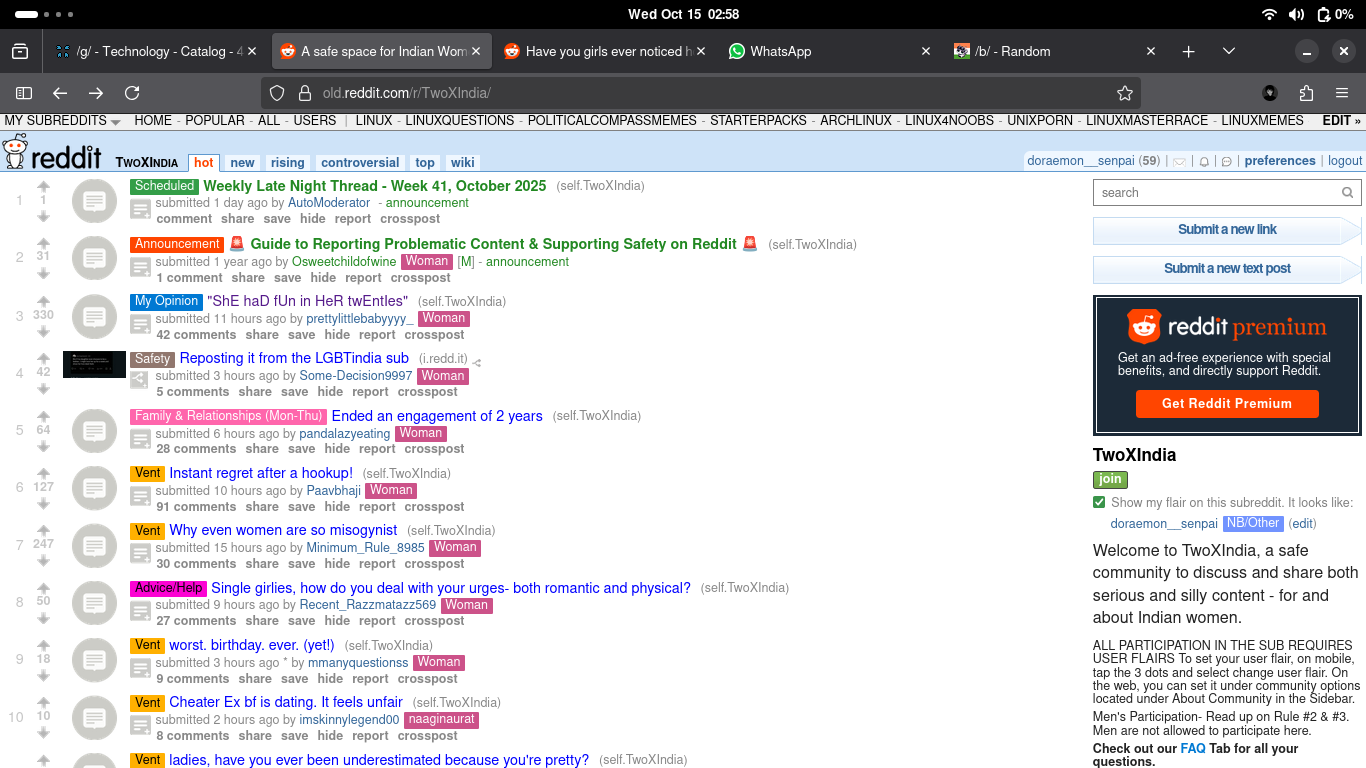Toggle "Show my flair on this subreddit" checkbox
This screenshot has height=768, width=1366.
point(1100,503)
